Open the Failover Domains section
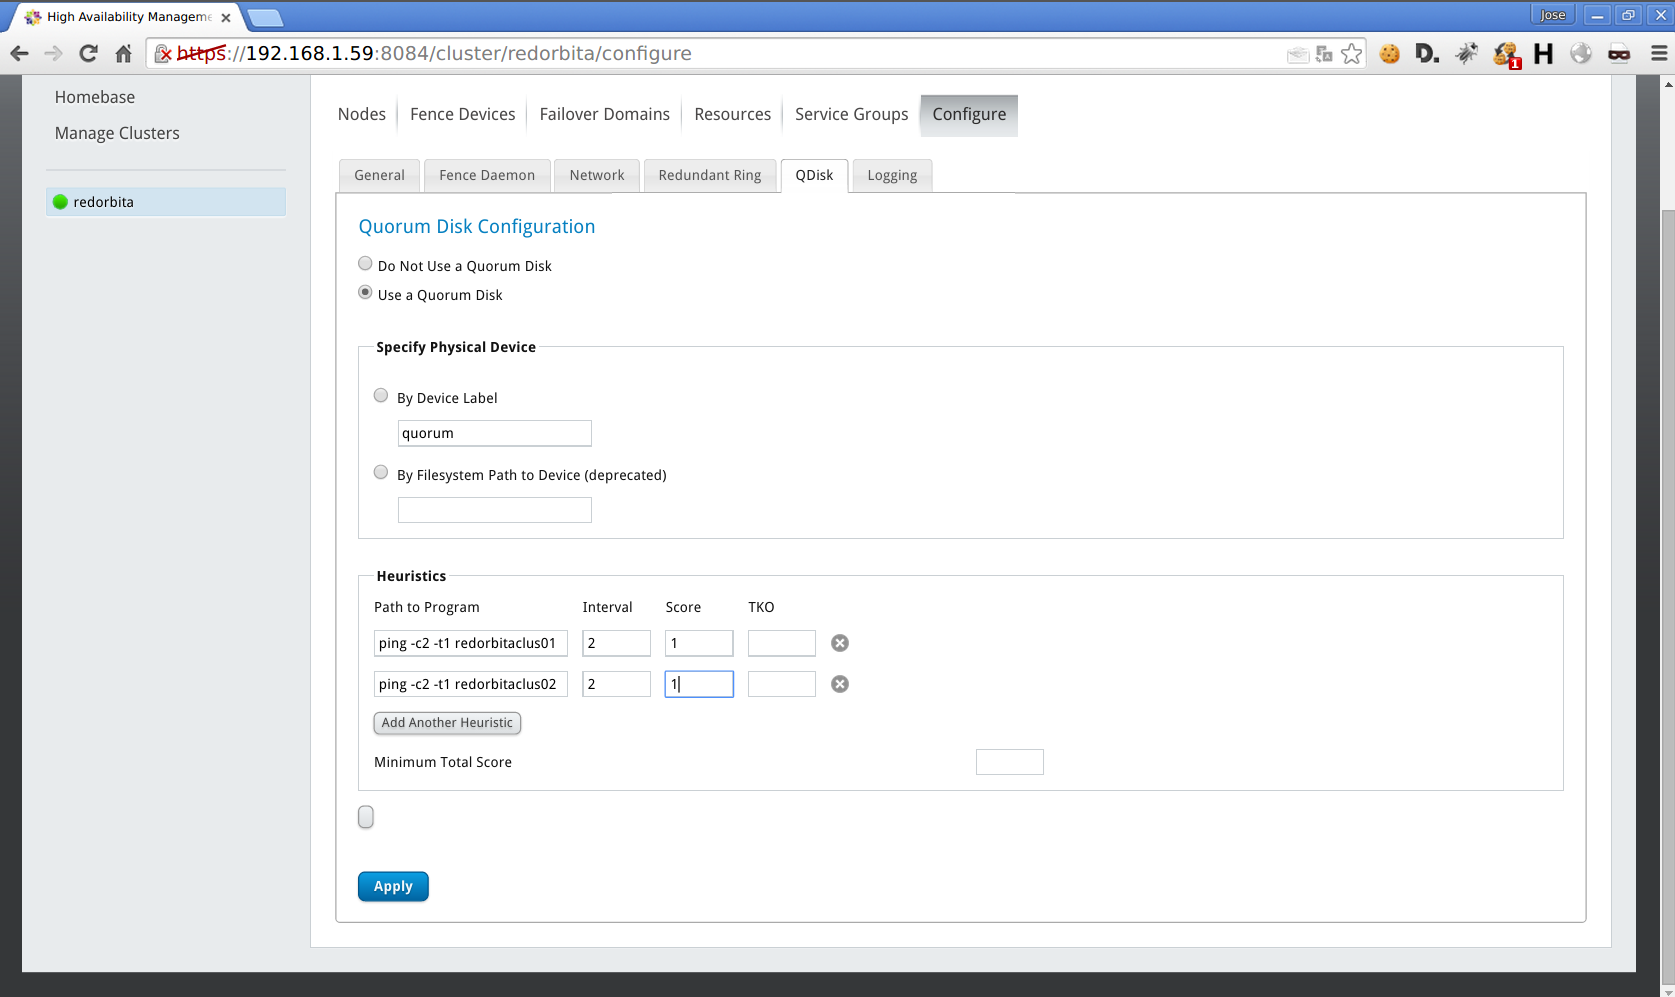Image resolution: width=1675 pixels, height=997 pixels. (x=604, y=114)
